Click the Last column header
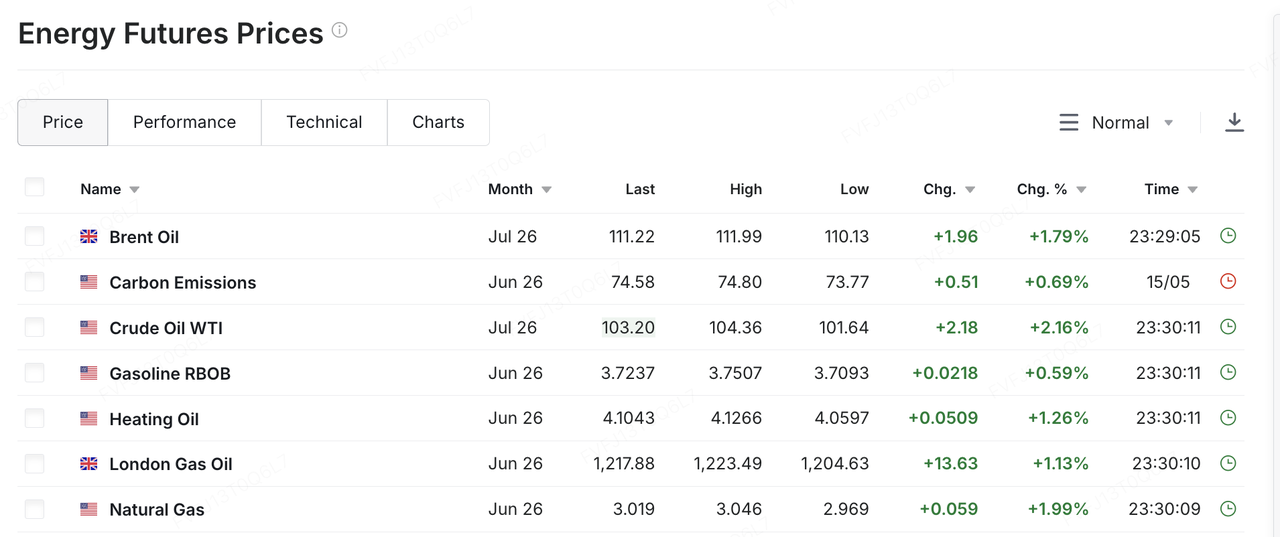This screenshot has height=537, width=1280. click(x=640, y=189)
